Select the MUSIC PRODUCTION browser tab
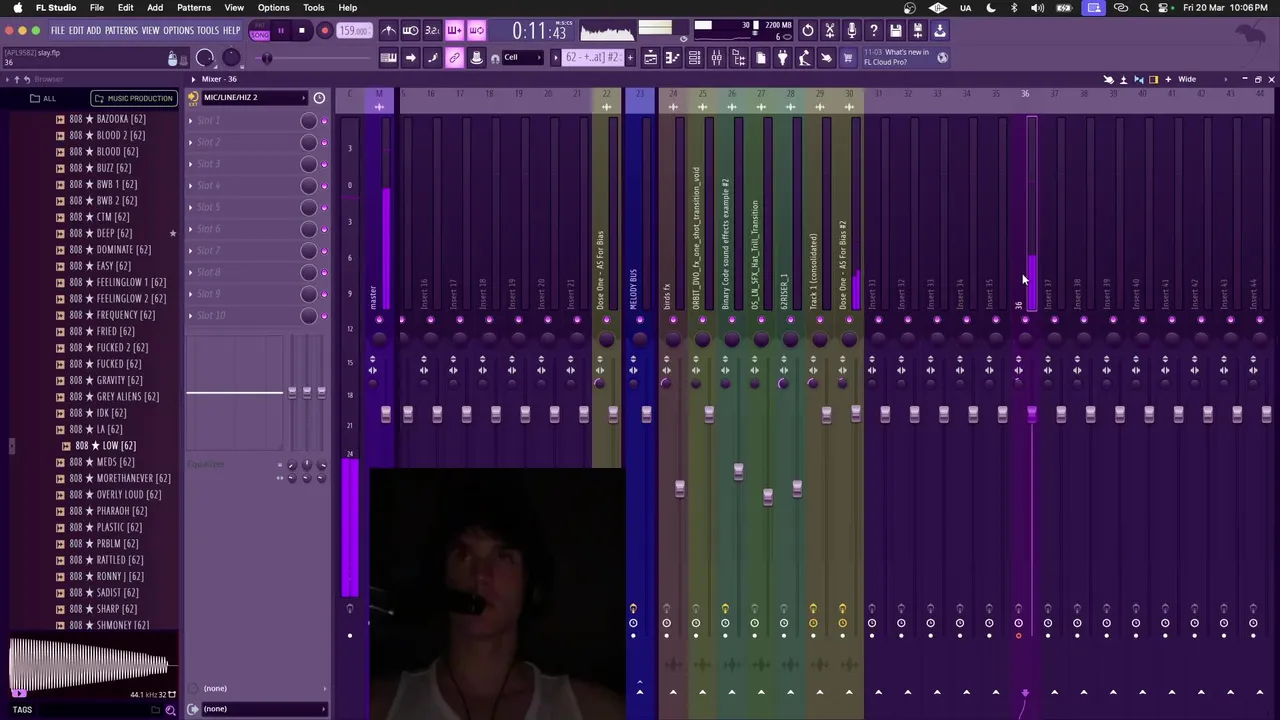Screen dimensions: 1280x720 point(134,98)
